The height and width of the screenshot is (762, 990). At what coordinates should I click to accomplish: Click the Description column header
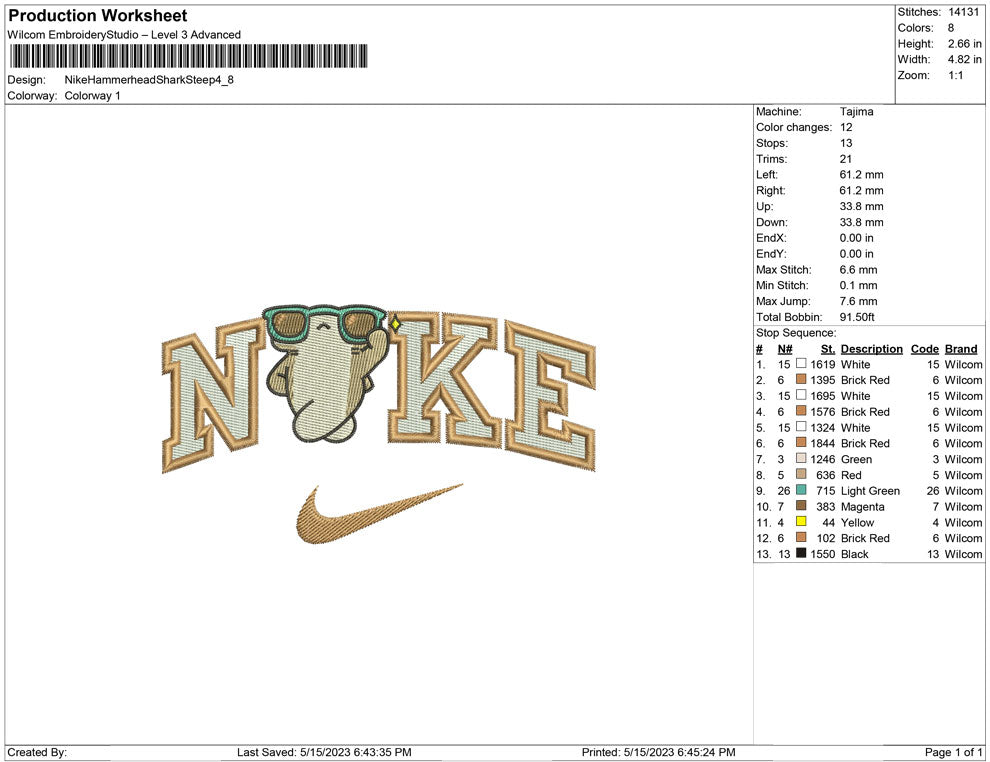pyautogui.click(x=871, y=349)
